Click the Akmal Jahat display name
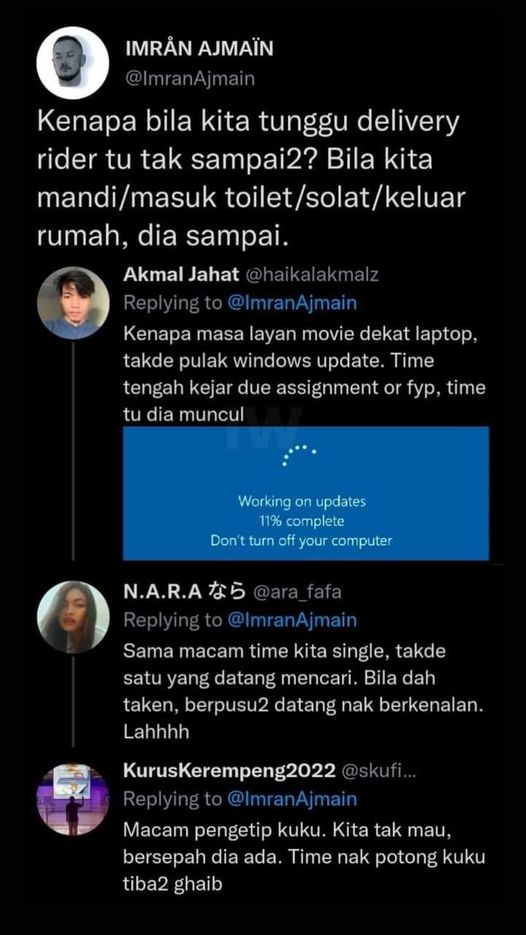526x935 pixels. pyautogui.click(x=181, y=274)
